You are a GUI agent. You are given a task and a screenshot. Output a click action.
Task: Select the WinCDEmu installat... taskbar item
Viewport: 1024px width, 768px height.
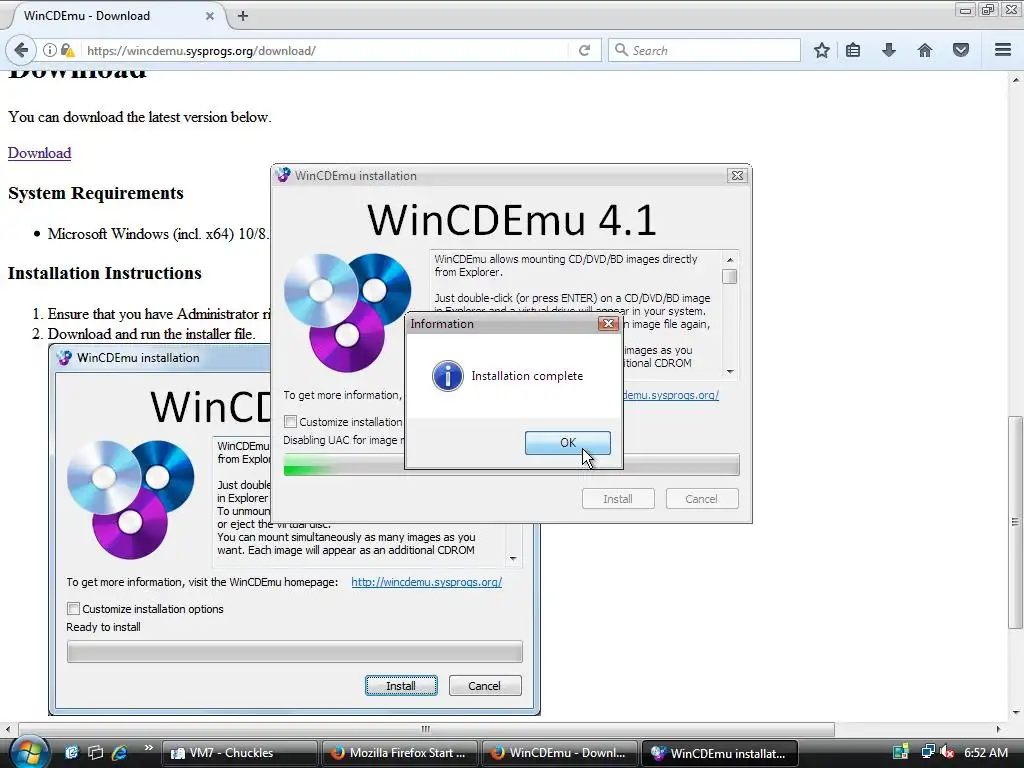719,753
